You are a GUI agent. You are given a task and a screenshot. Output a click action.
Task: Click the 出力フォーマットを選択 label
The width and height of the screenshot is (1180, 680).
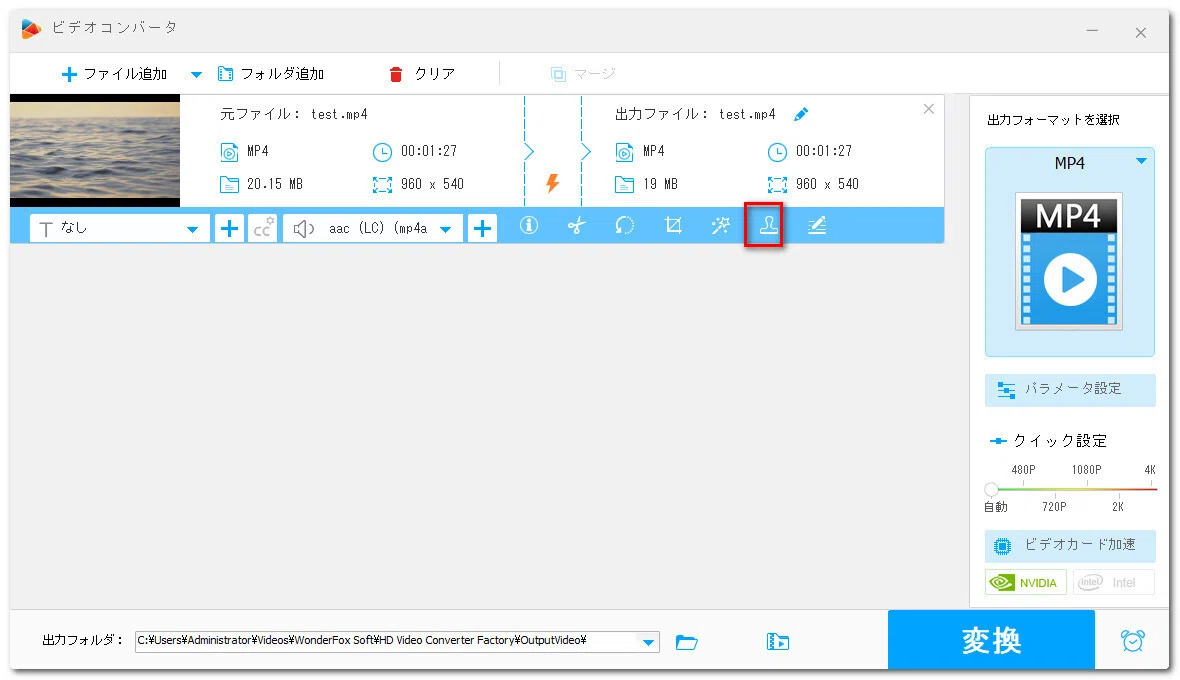1053,120
